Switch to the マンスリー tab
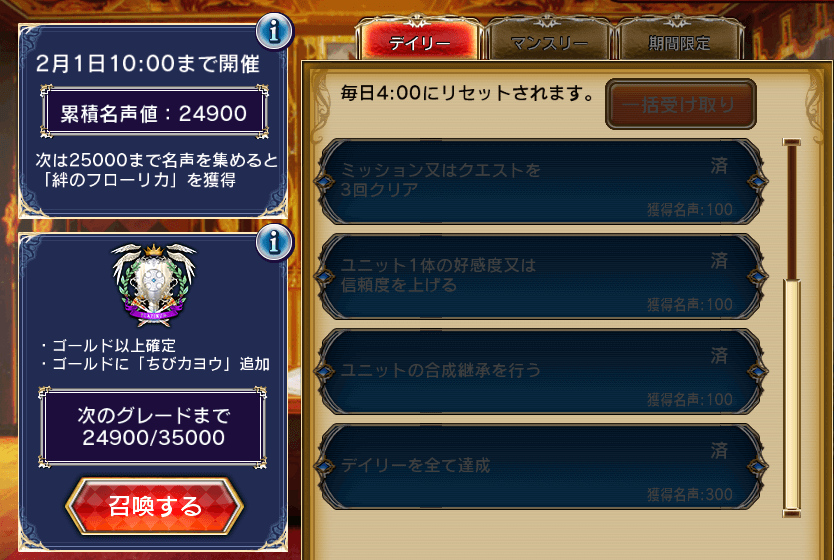This screenshot has height=560, width=834. [x=549, y=40]
